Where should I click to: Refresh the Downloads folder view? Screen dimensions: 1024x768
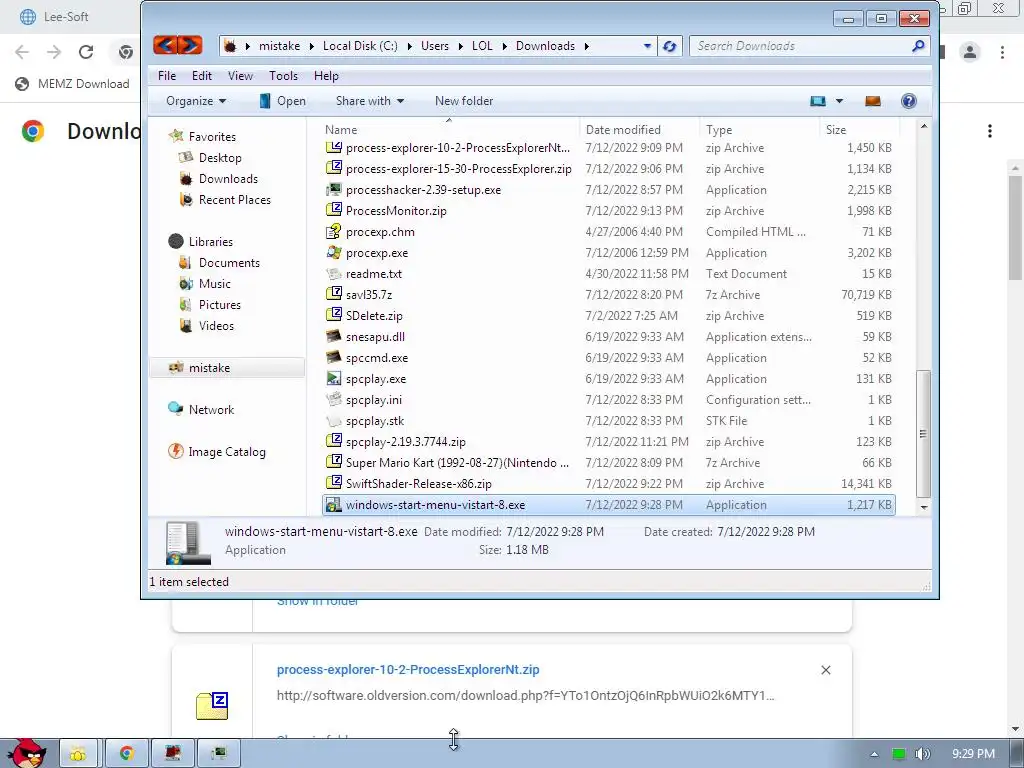click(669, 46)
